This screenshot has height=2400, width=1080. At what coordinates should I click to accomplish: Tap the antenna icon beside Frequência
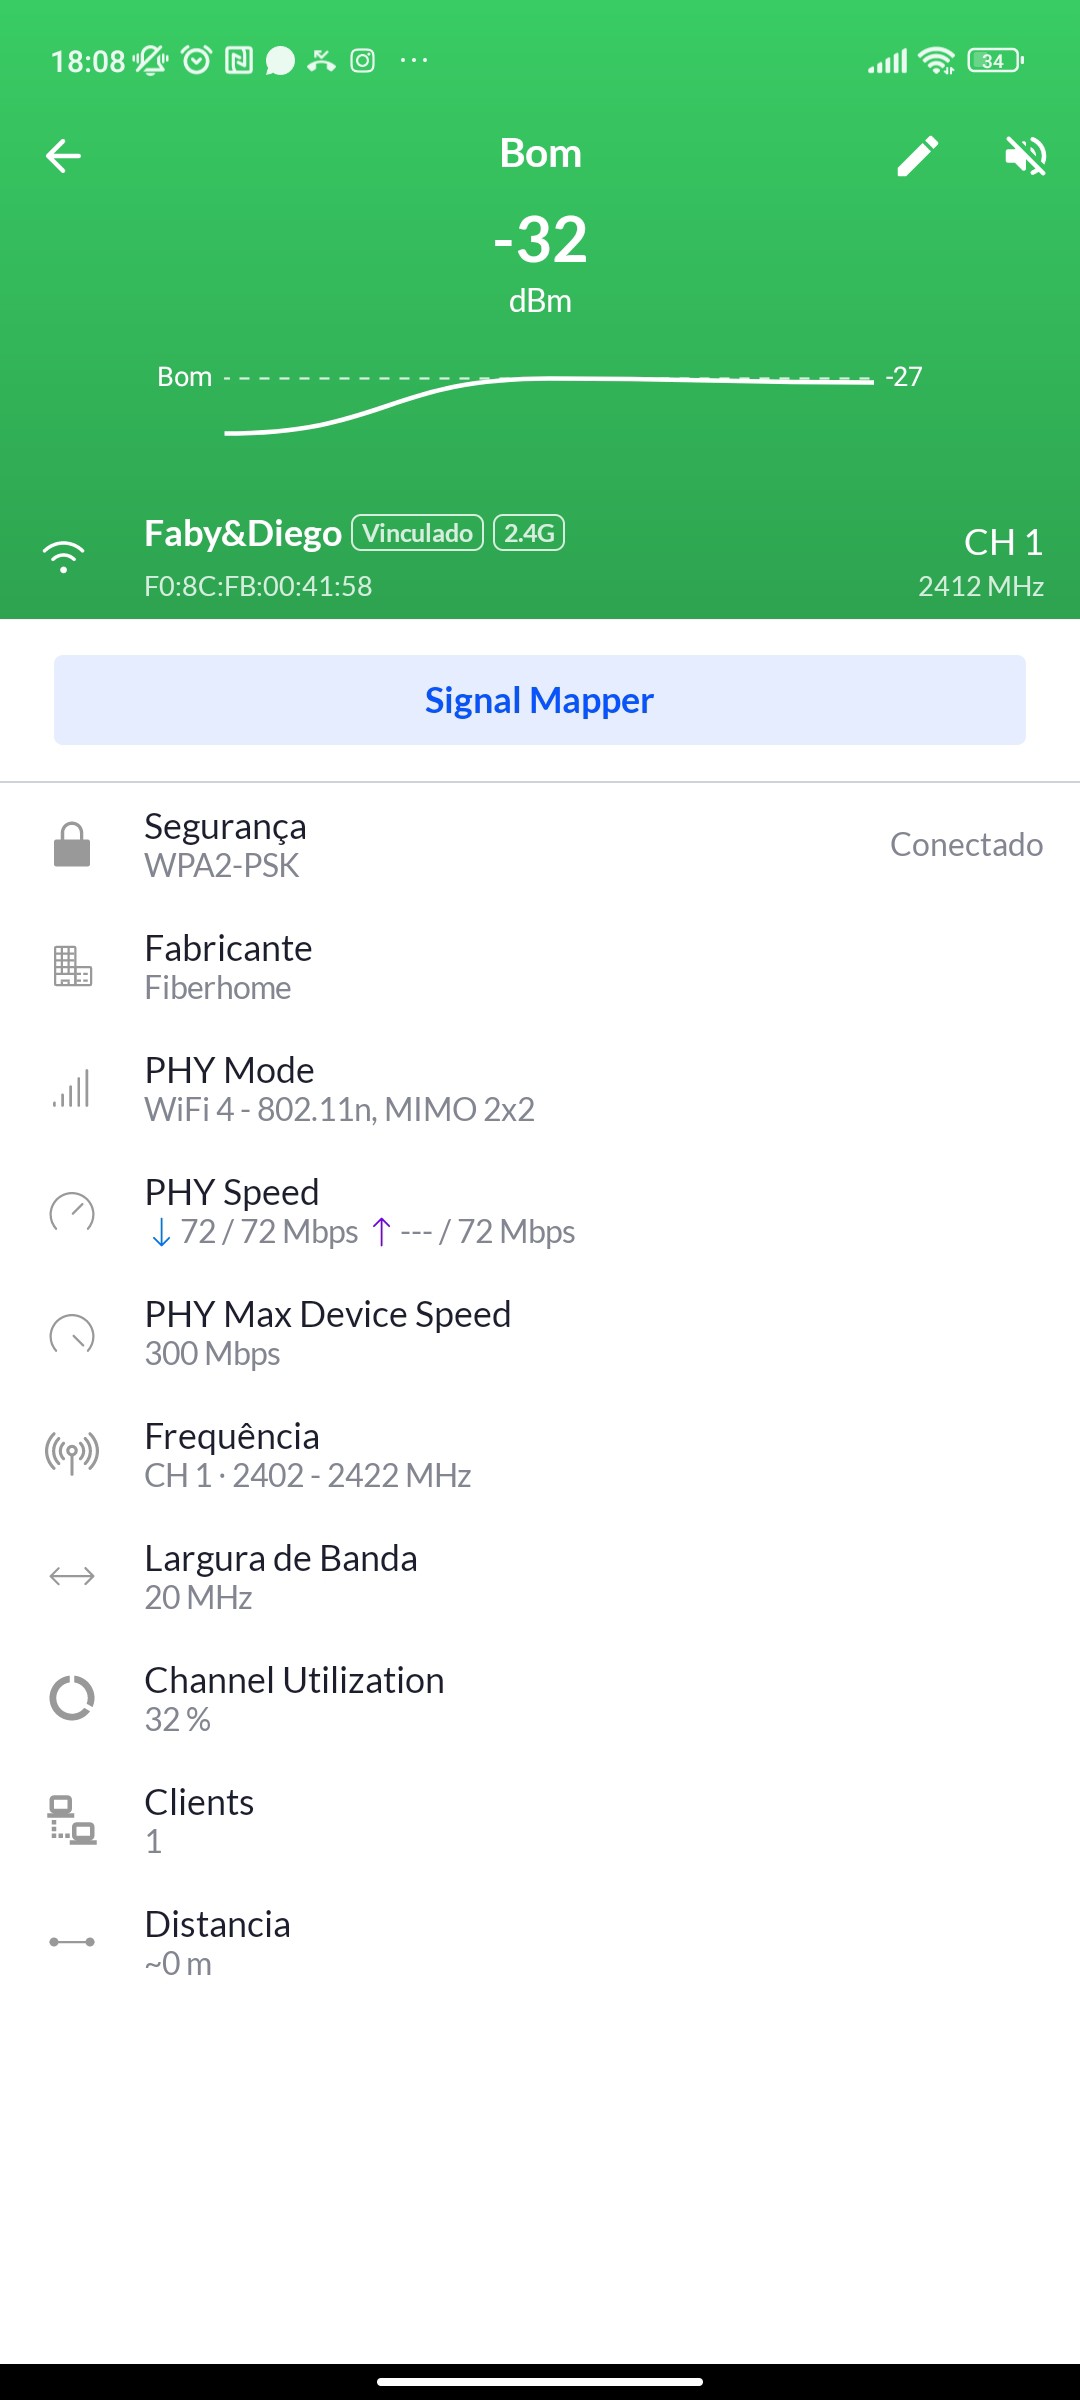coord(72,1455)
